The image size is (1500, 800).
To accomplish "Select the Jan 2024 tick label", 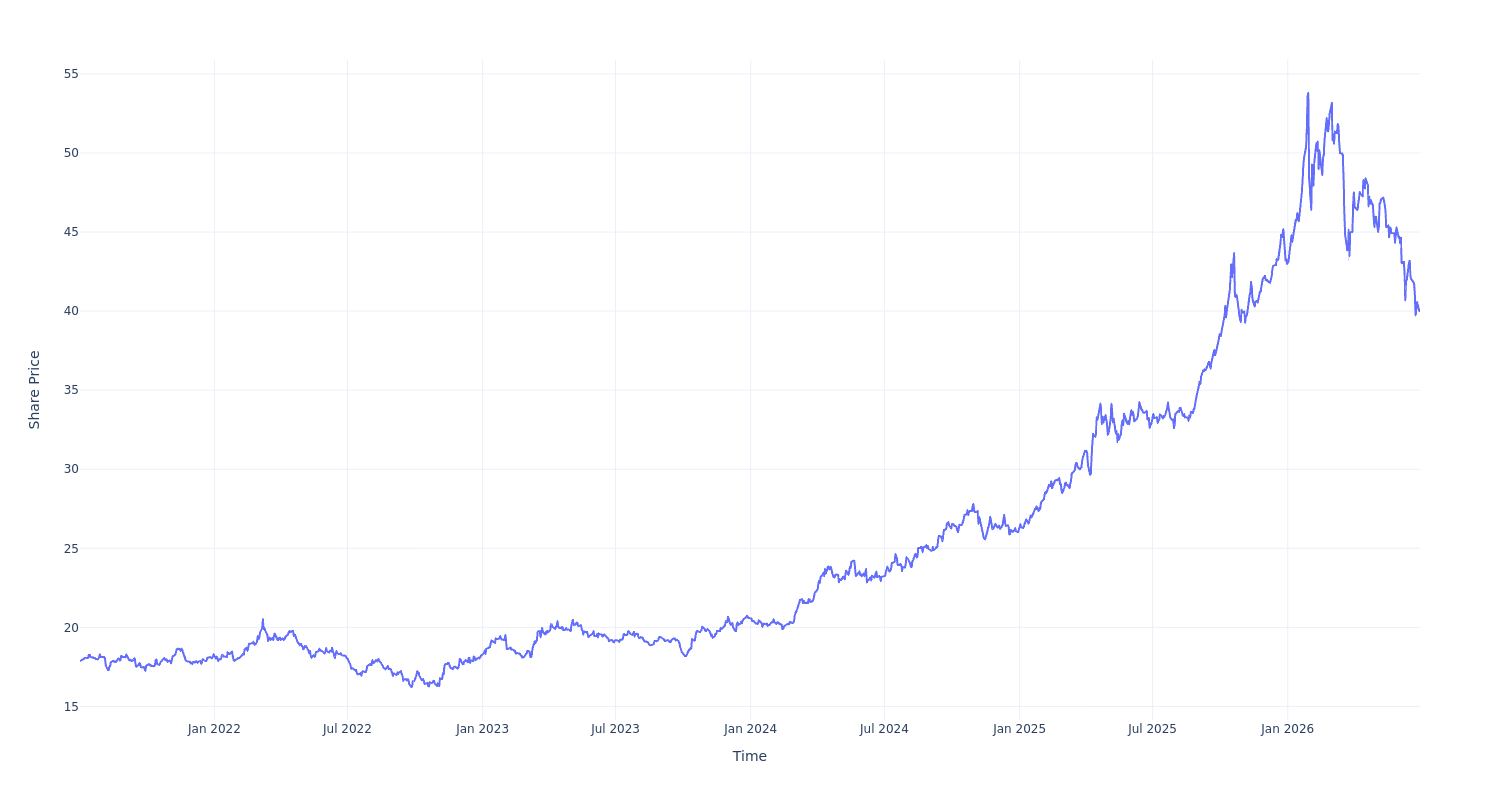I will [x=750, y=729].
